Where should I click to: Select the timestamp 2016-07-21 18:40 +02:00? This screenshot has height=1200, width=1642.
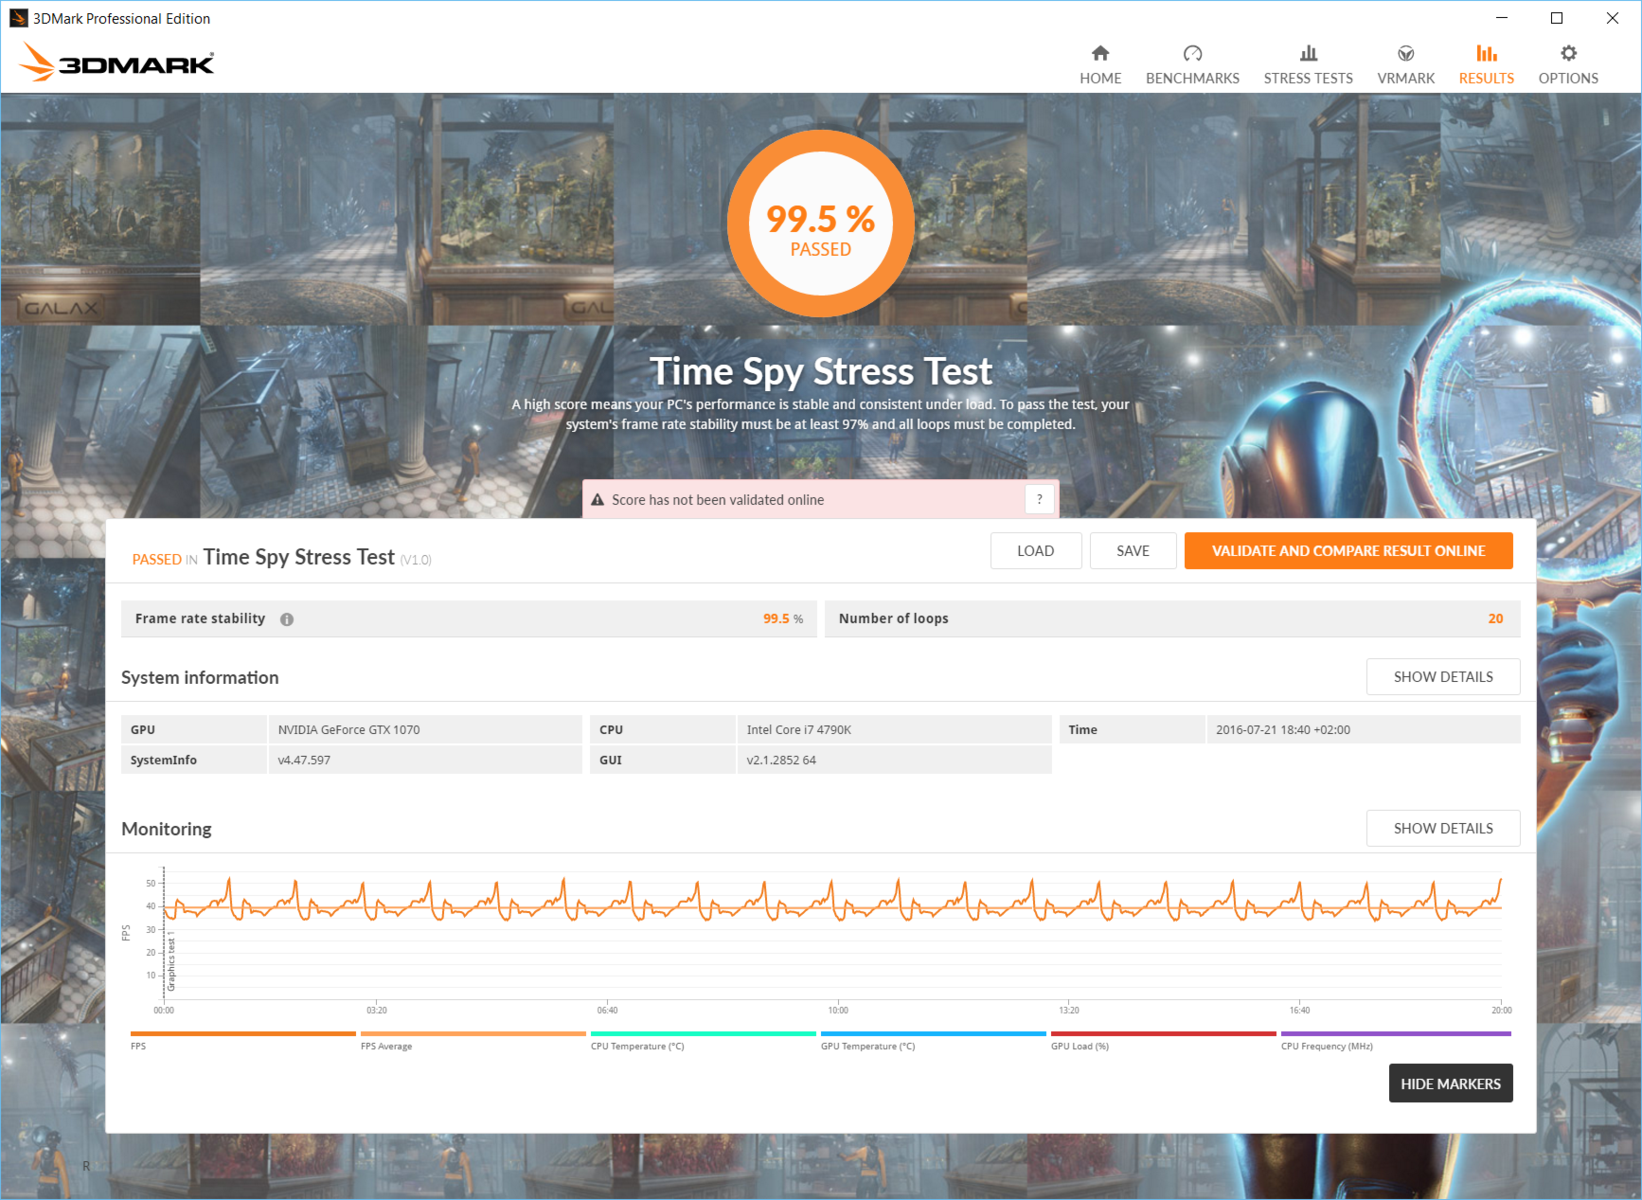[1283, 730]
